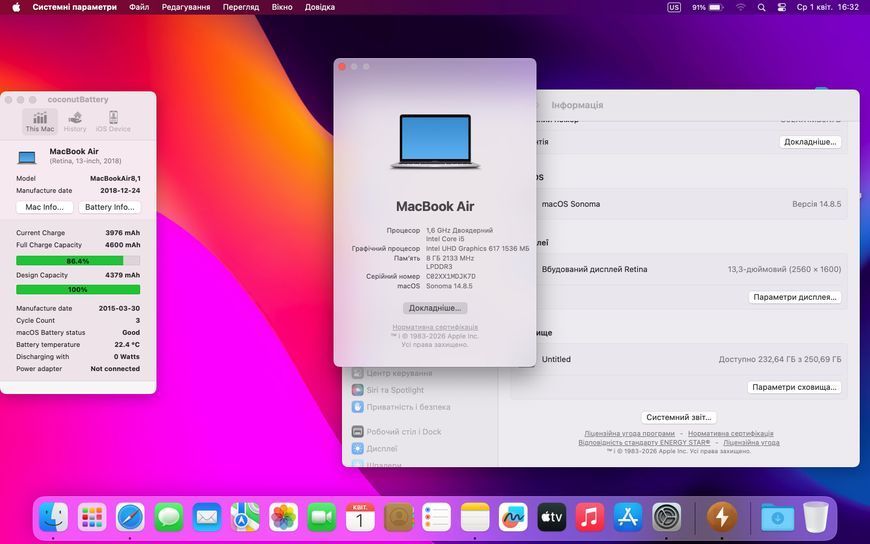This screenshot has width=870, height=544.
Task: Open Messages app in the Dock
Action: point(169,518)
